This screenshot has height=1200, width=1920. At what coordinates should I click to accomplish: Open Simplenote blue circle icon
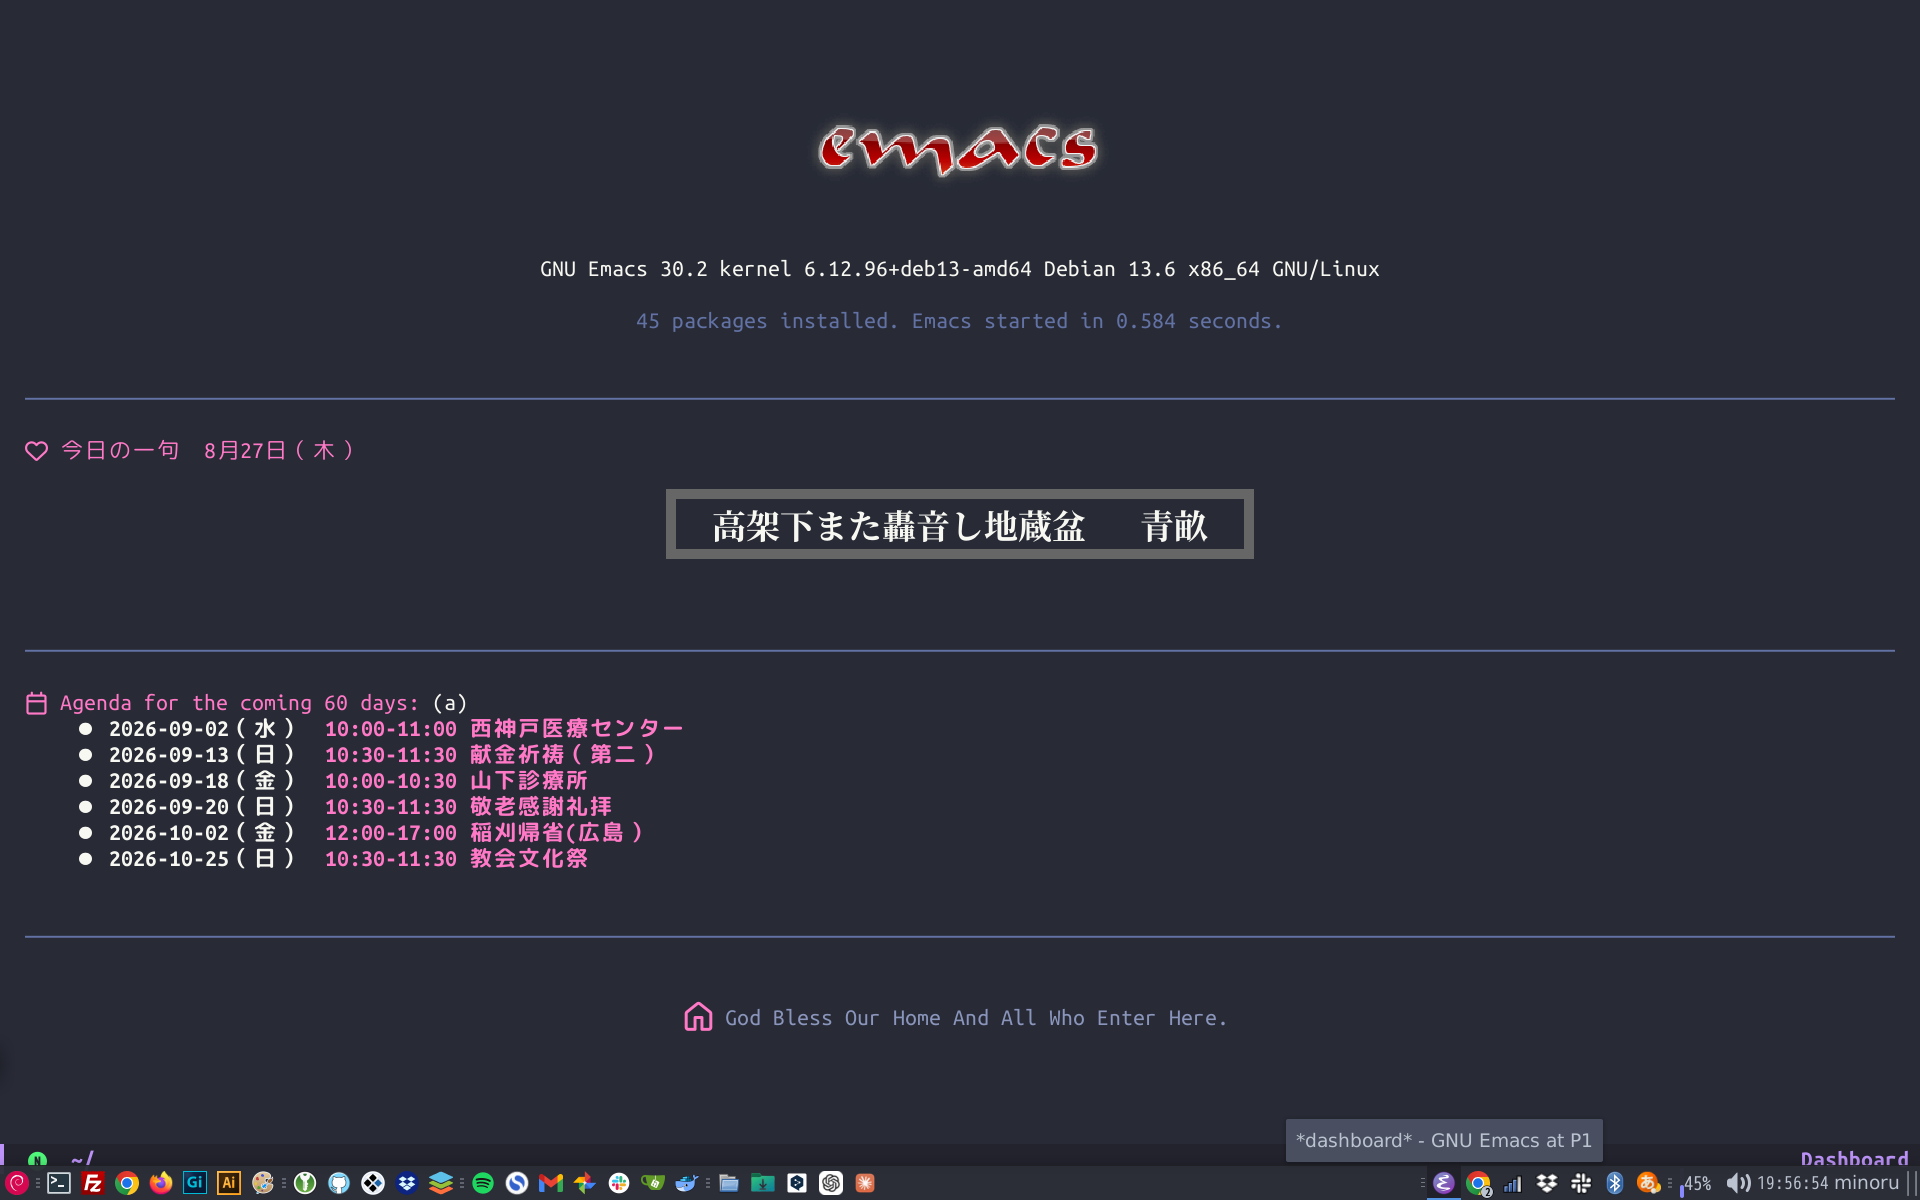[517, 1183]
